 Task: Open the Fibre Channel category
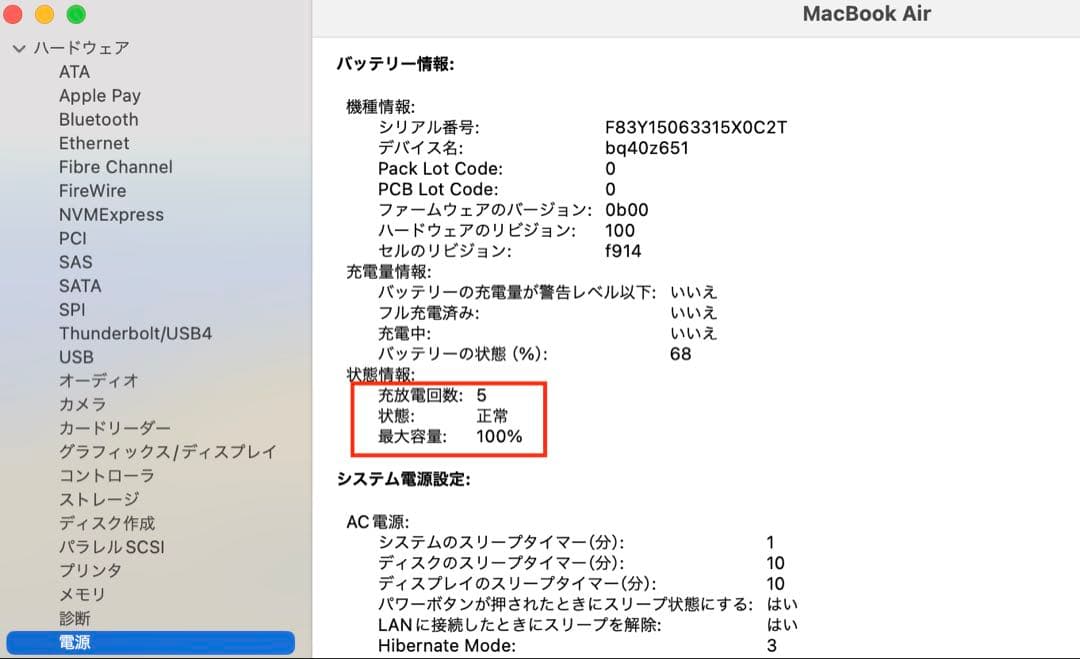pyautogui.click(x=114, y=167)
